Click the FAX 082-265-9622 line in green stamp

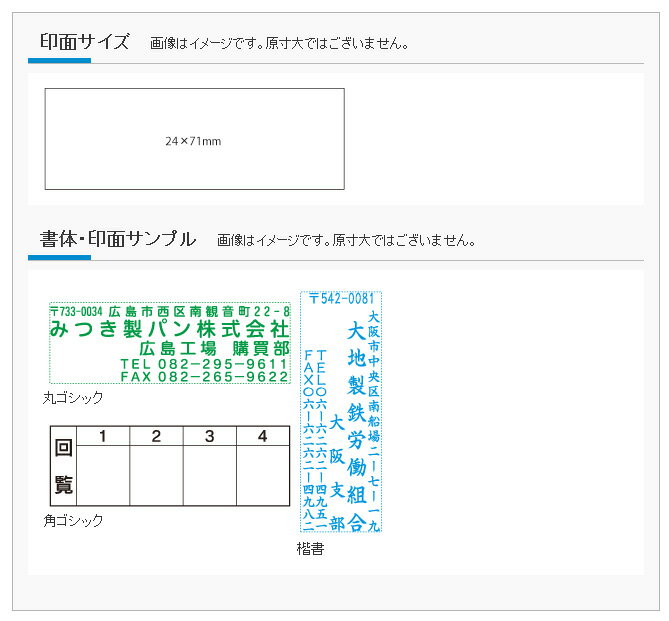coord(204,377)
